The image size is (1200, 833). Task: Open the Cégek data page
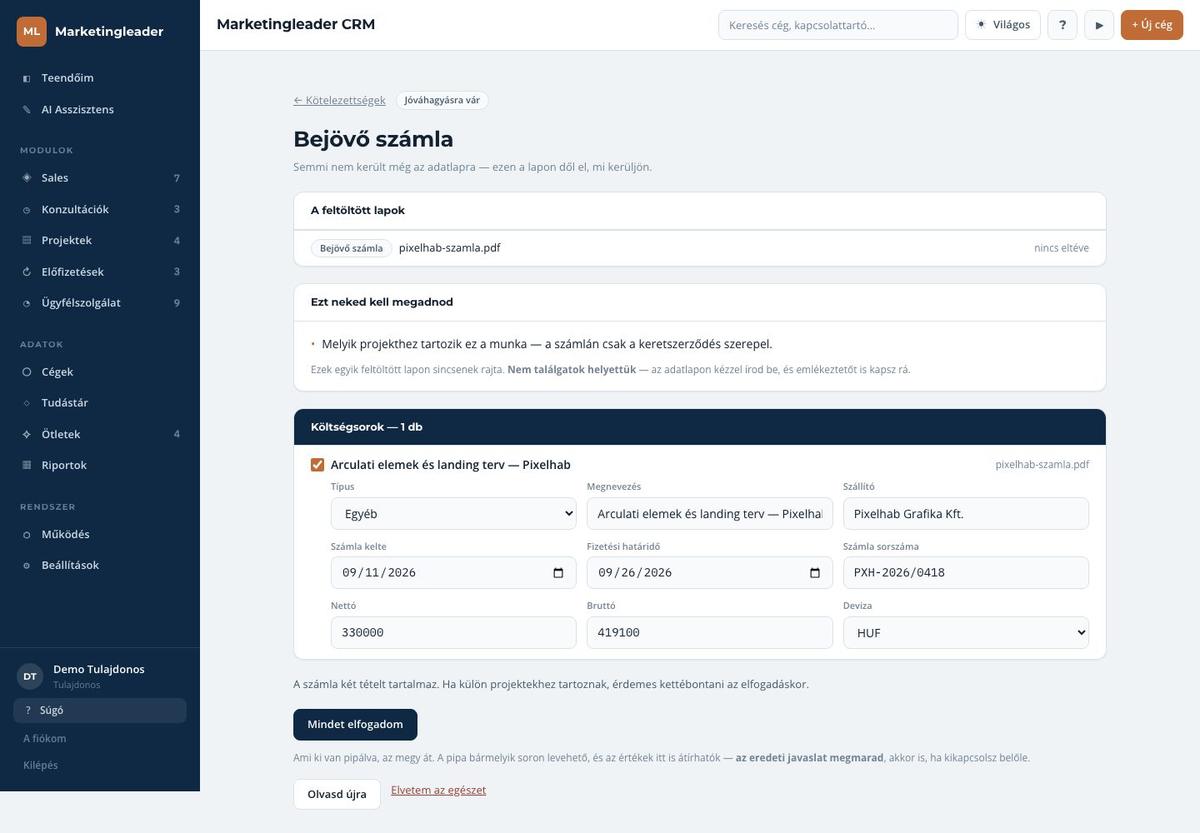point(100,372)
